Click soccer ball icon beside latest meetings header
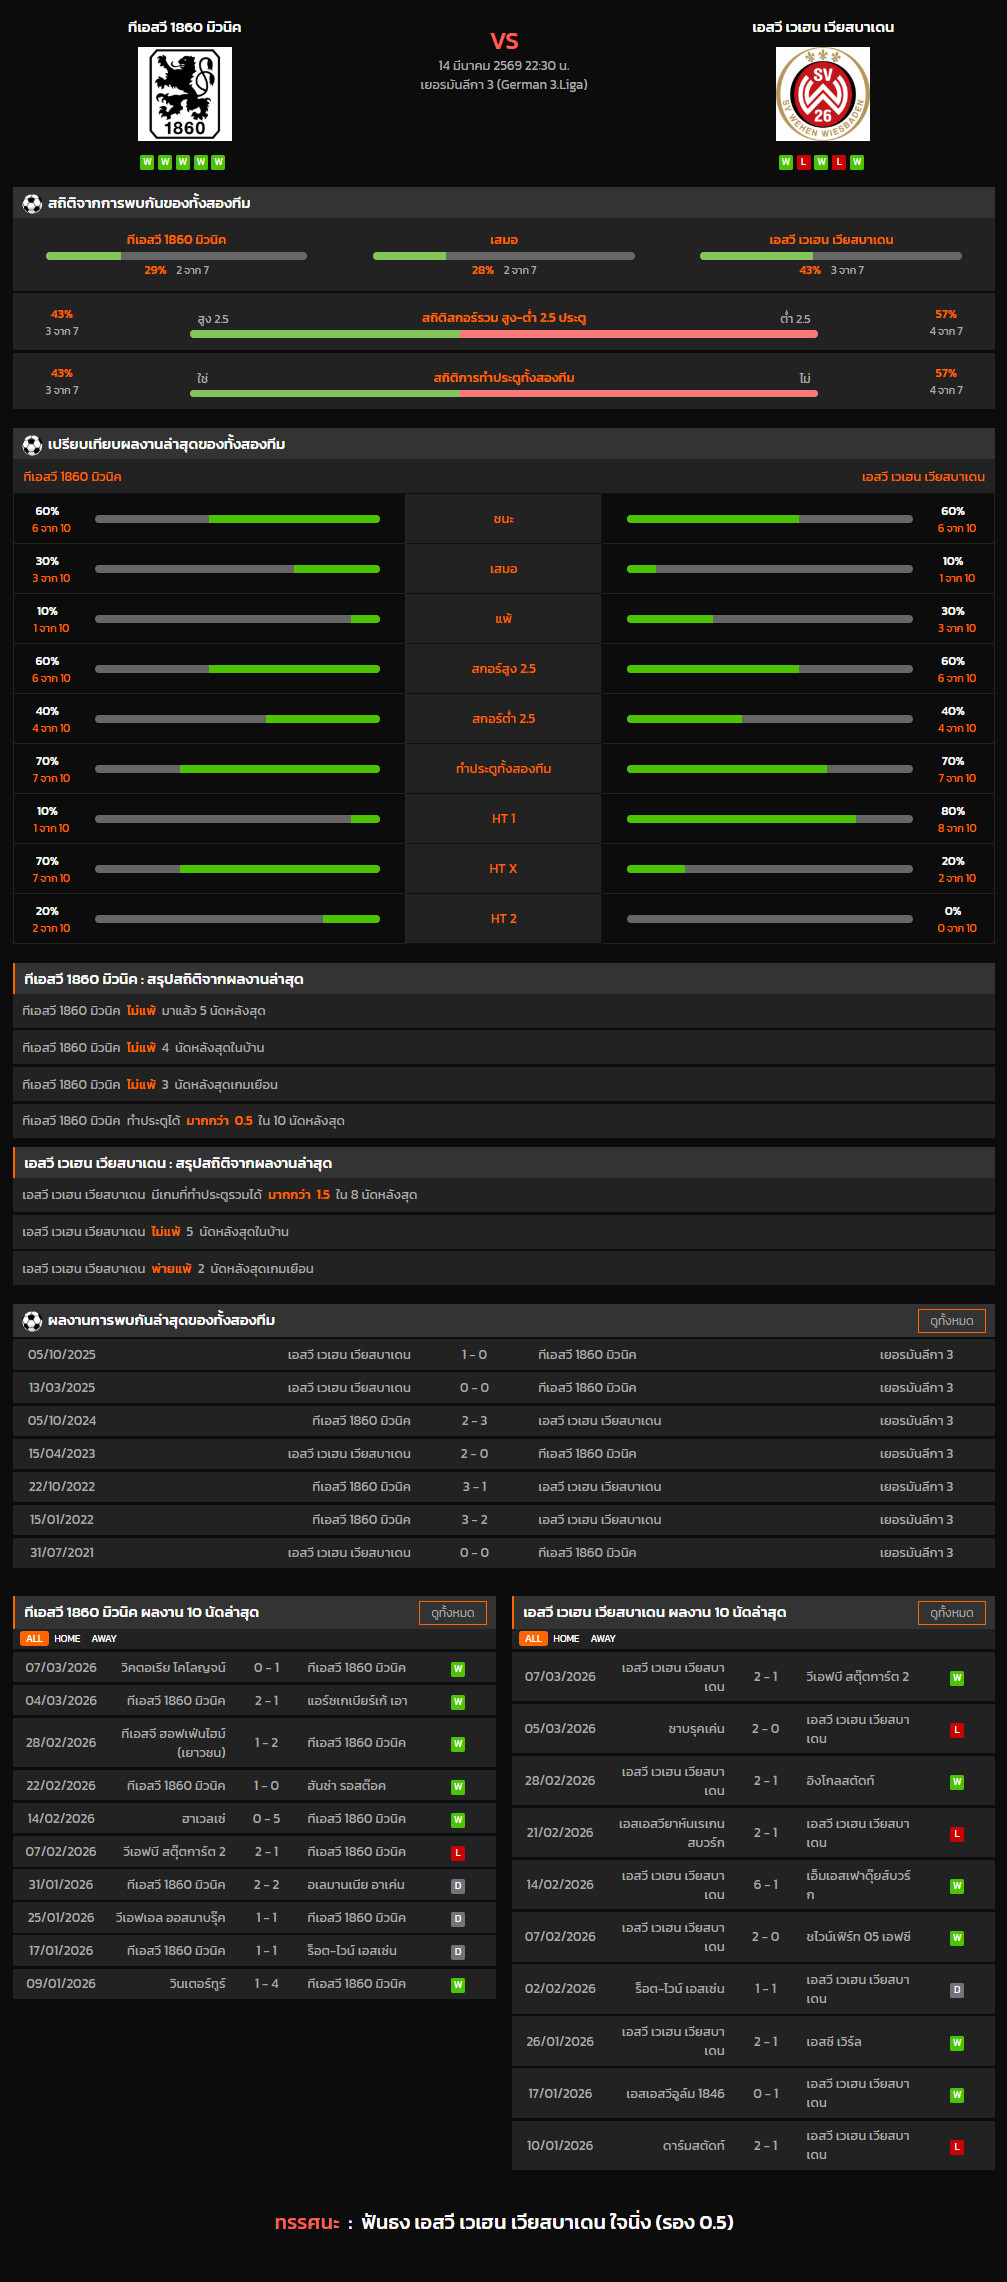This screenshot has width=1007, height=2282. point(32,1321)
